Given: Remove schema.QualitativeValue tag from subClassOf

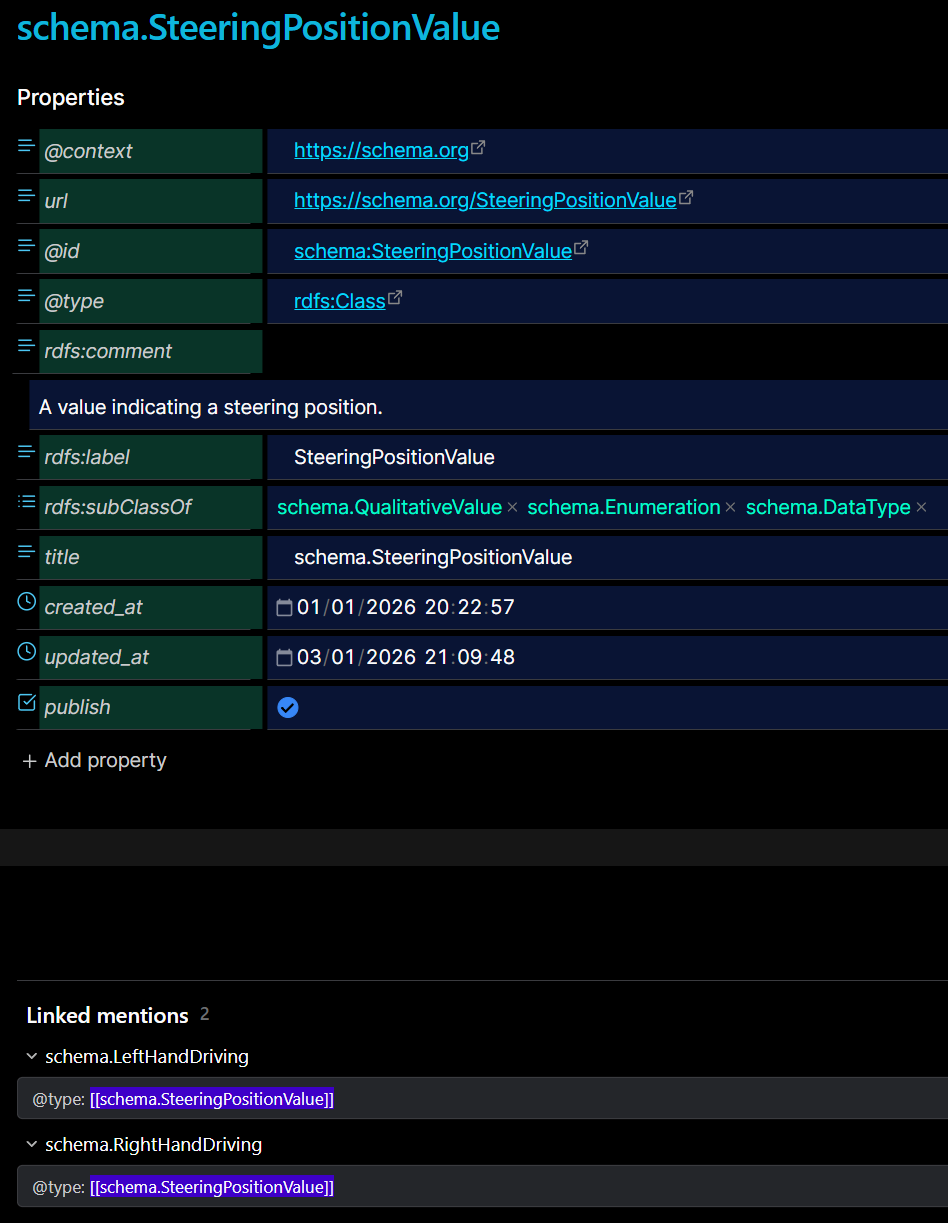Looking at the screenshot, I should point(513,508).
